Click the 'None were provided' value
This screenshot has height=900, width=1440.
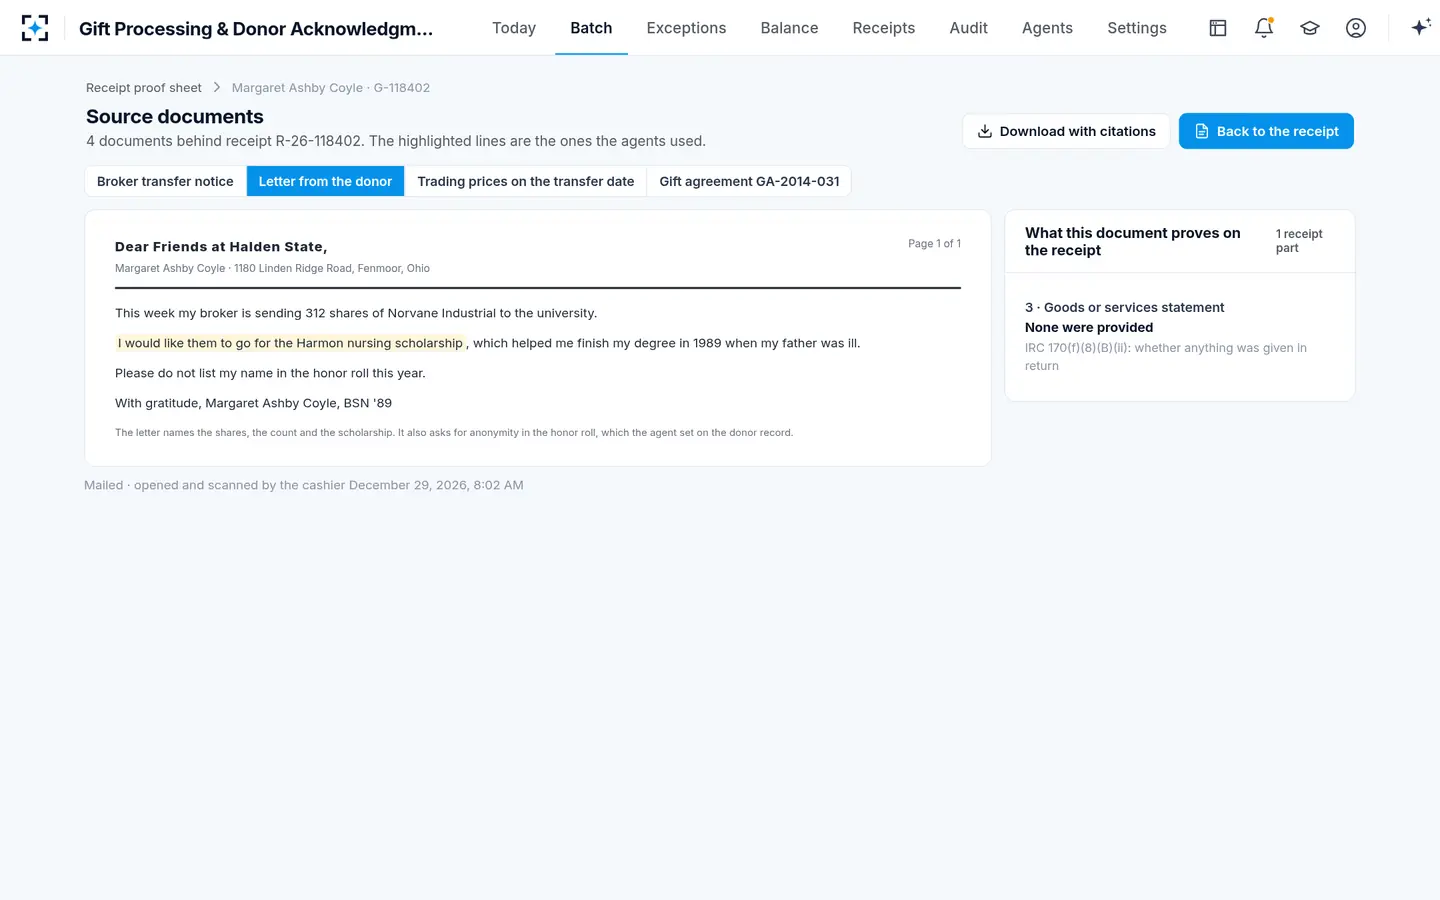coord(1089,328)
